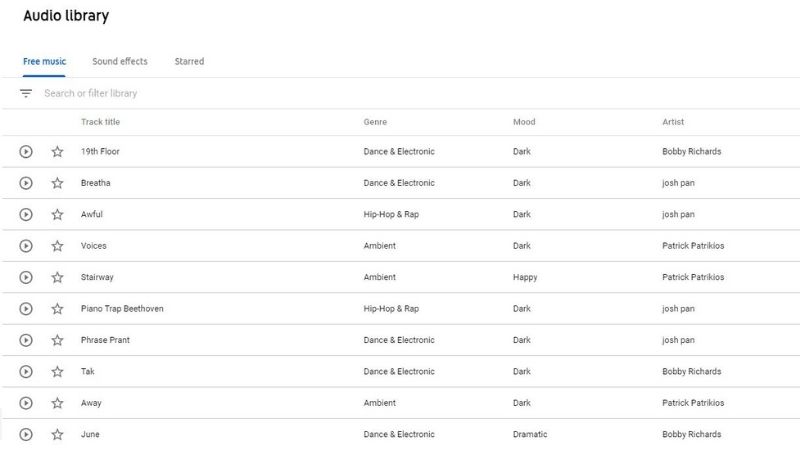
Task: Click artist Patrick Patrikios in Stairway row
Action: coord(693,277)
